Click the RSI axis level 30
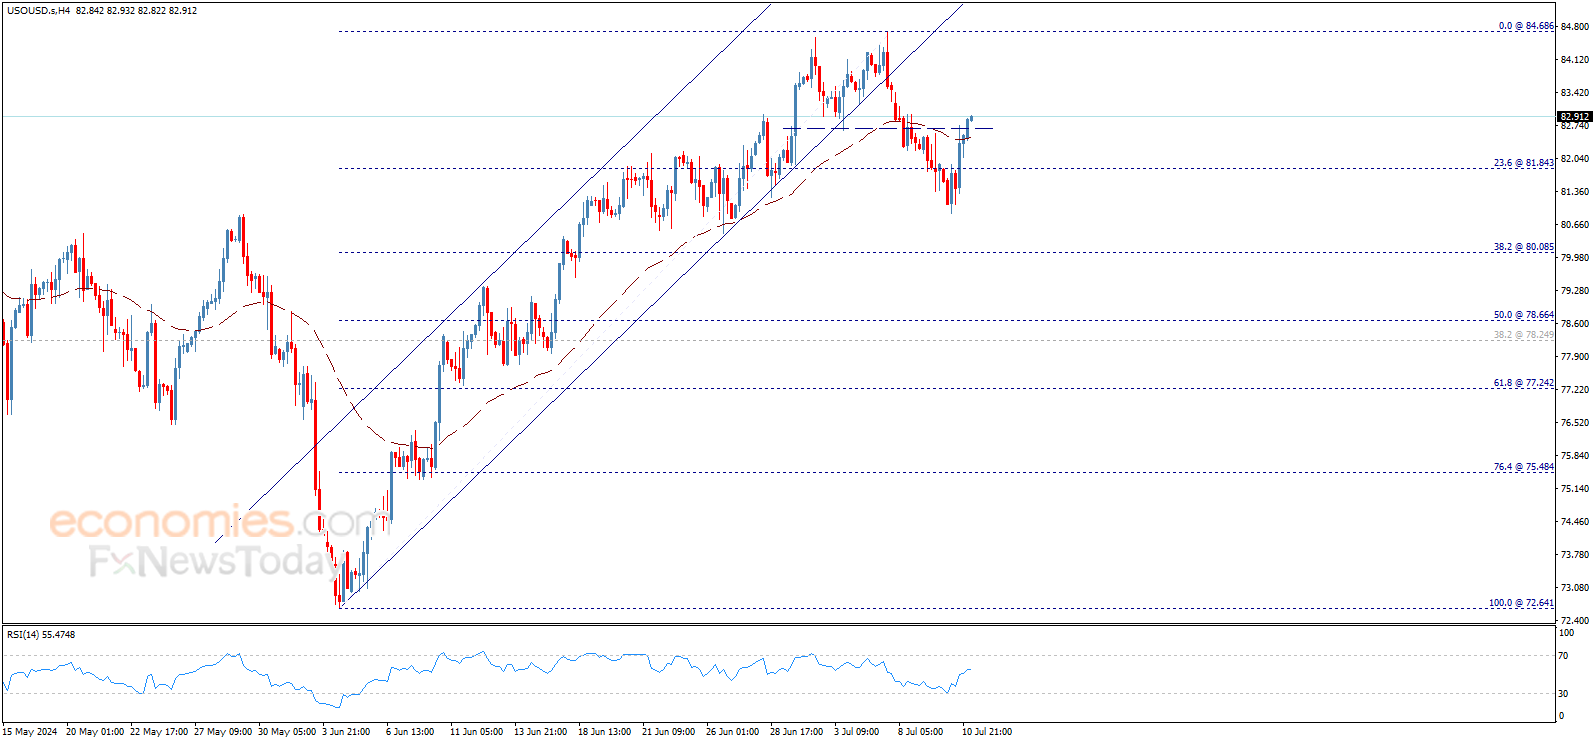The width and height of the screenshot is (1596, 743). coord(1565,694)
